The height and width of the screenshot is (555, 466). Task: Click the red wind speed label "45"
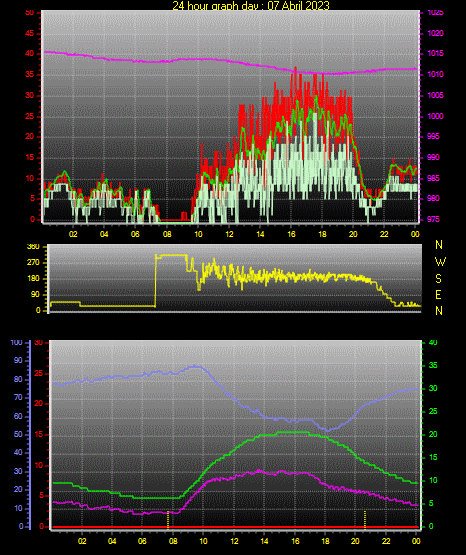(x=29, y=34)
